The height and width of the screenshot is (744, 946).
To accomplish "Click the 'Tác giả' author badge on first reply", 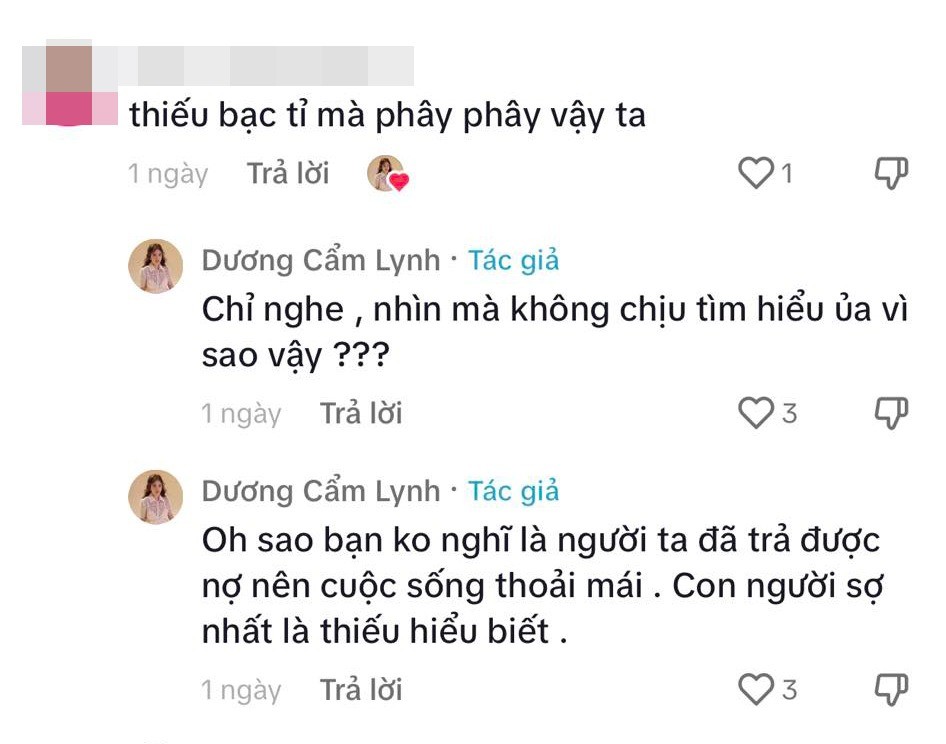I will click(x=514, y=261).
